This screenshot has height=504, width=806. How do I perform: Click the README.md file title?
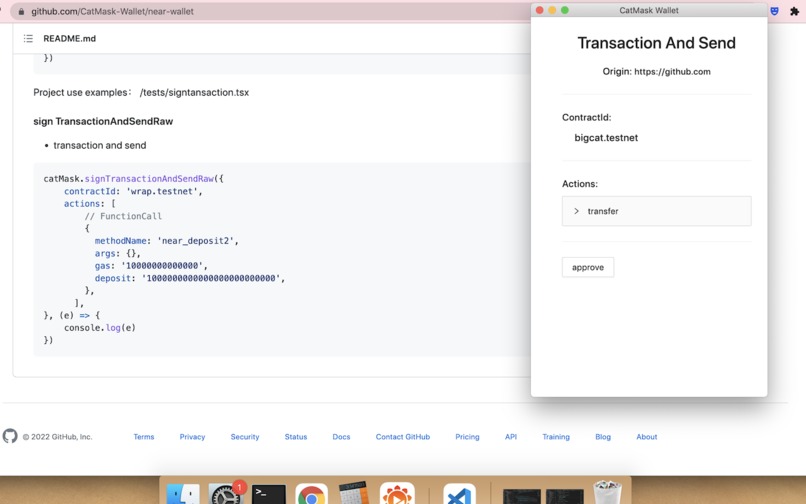pos(69,39)
